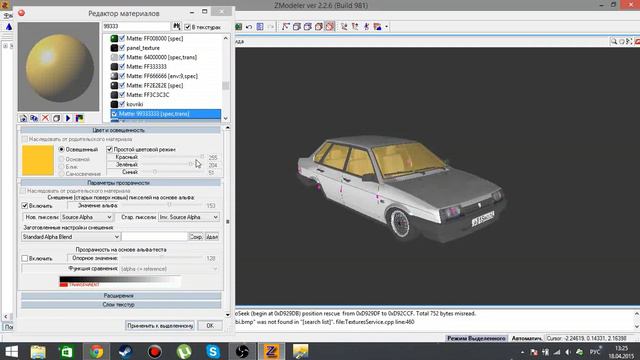Uncheck 'Включить' for alpha blending
The width and height of the screenshot is (640, 360).
(x=24, y=205)
